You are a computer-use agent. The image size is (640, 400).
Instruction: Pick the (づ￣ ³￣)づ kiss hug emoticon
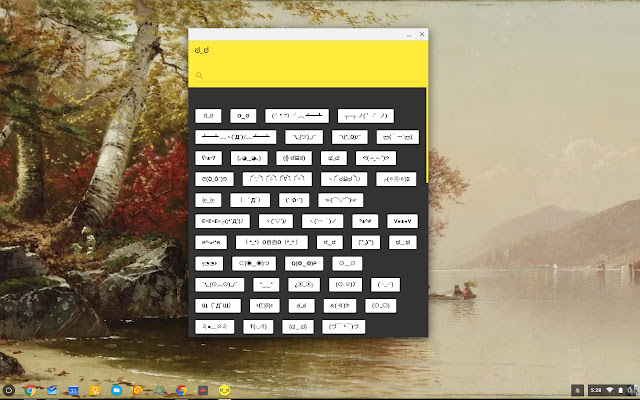point(344,327)
